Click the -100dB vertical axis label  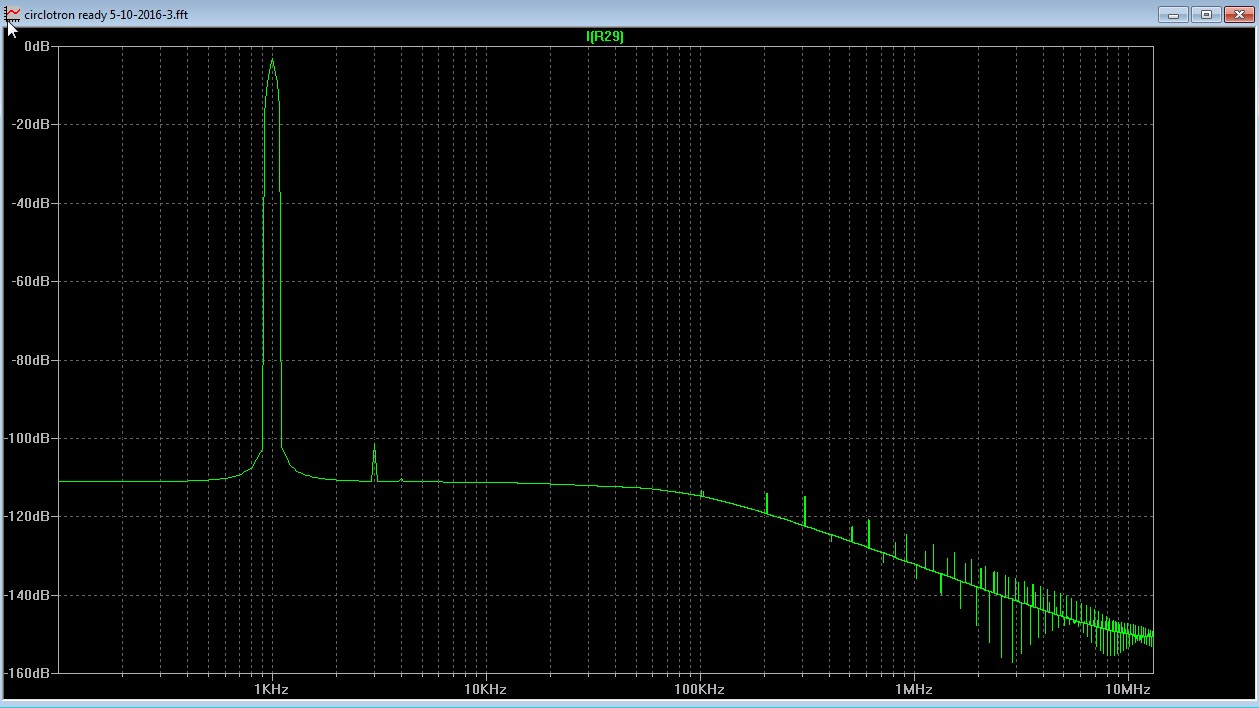[x=28, y=438]
